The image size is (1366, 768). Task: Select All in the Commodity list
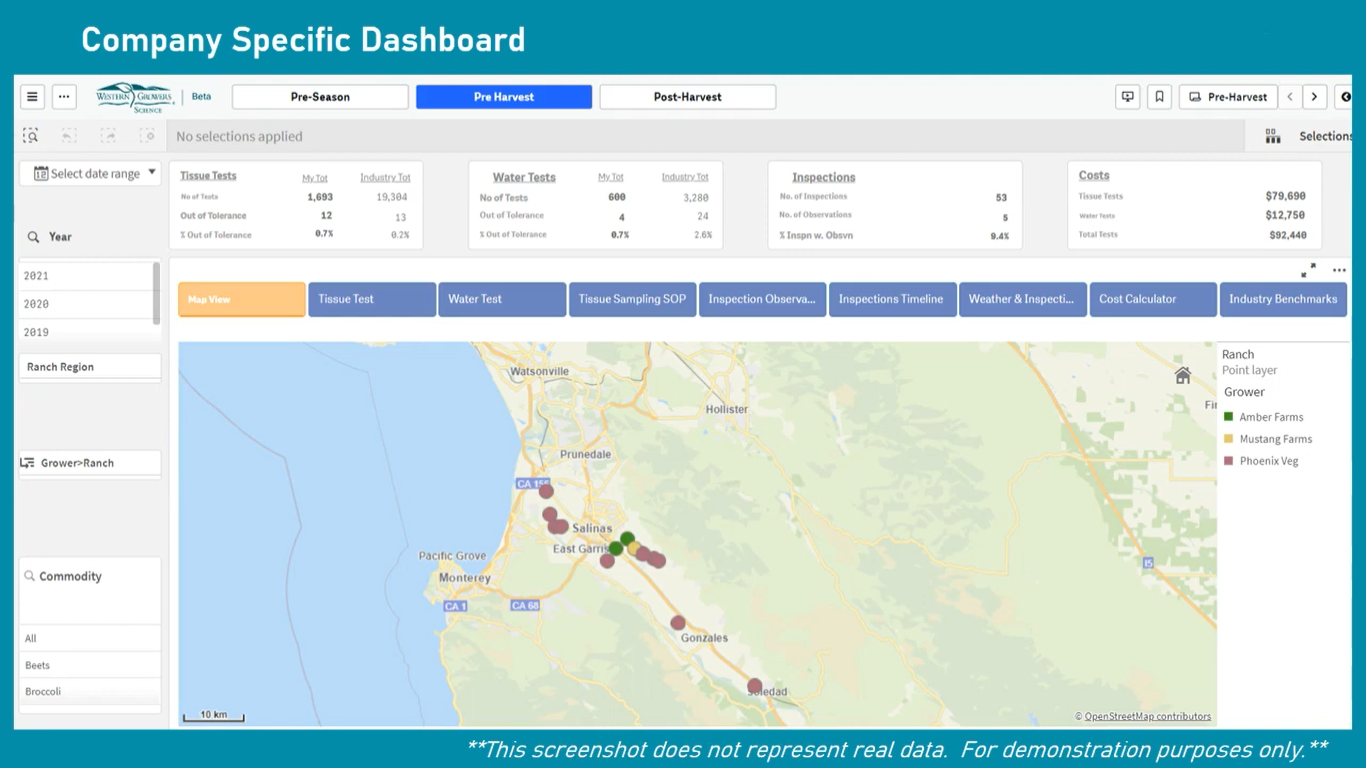coord(90,638)
